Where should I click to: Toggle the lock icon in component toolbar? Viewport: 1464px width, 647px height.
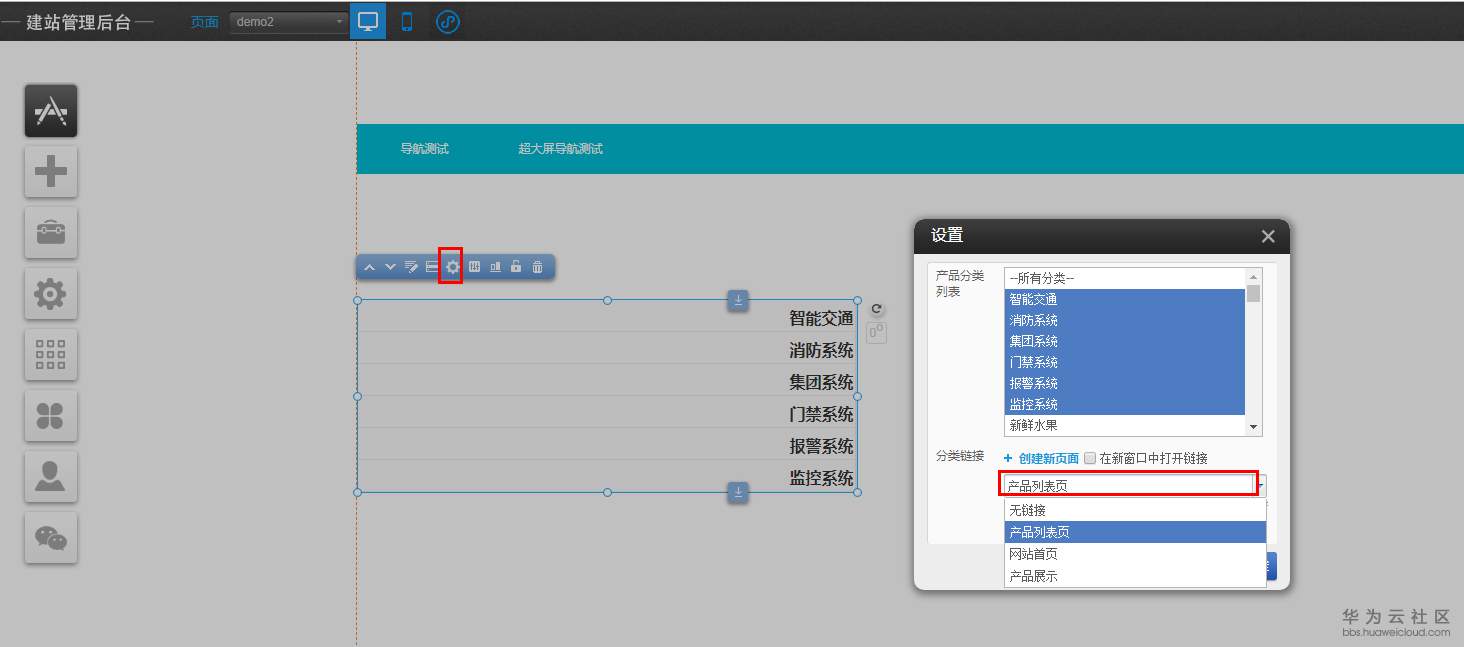pyautogui.click(x=516, y=267)
